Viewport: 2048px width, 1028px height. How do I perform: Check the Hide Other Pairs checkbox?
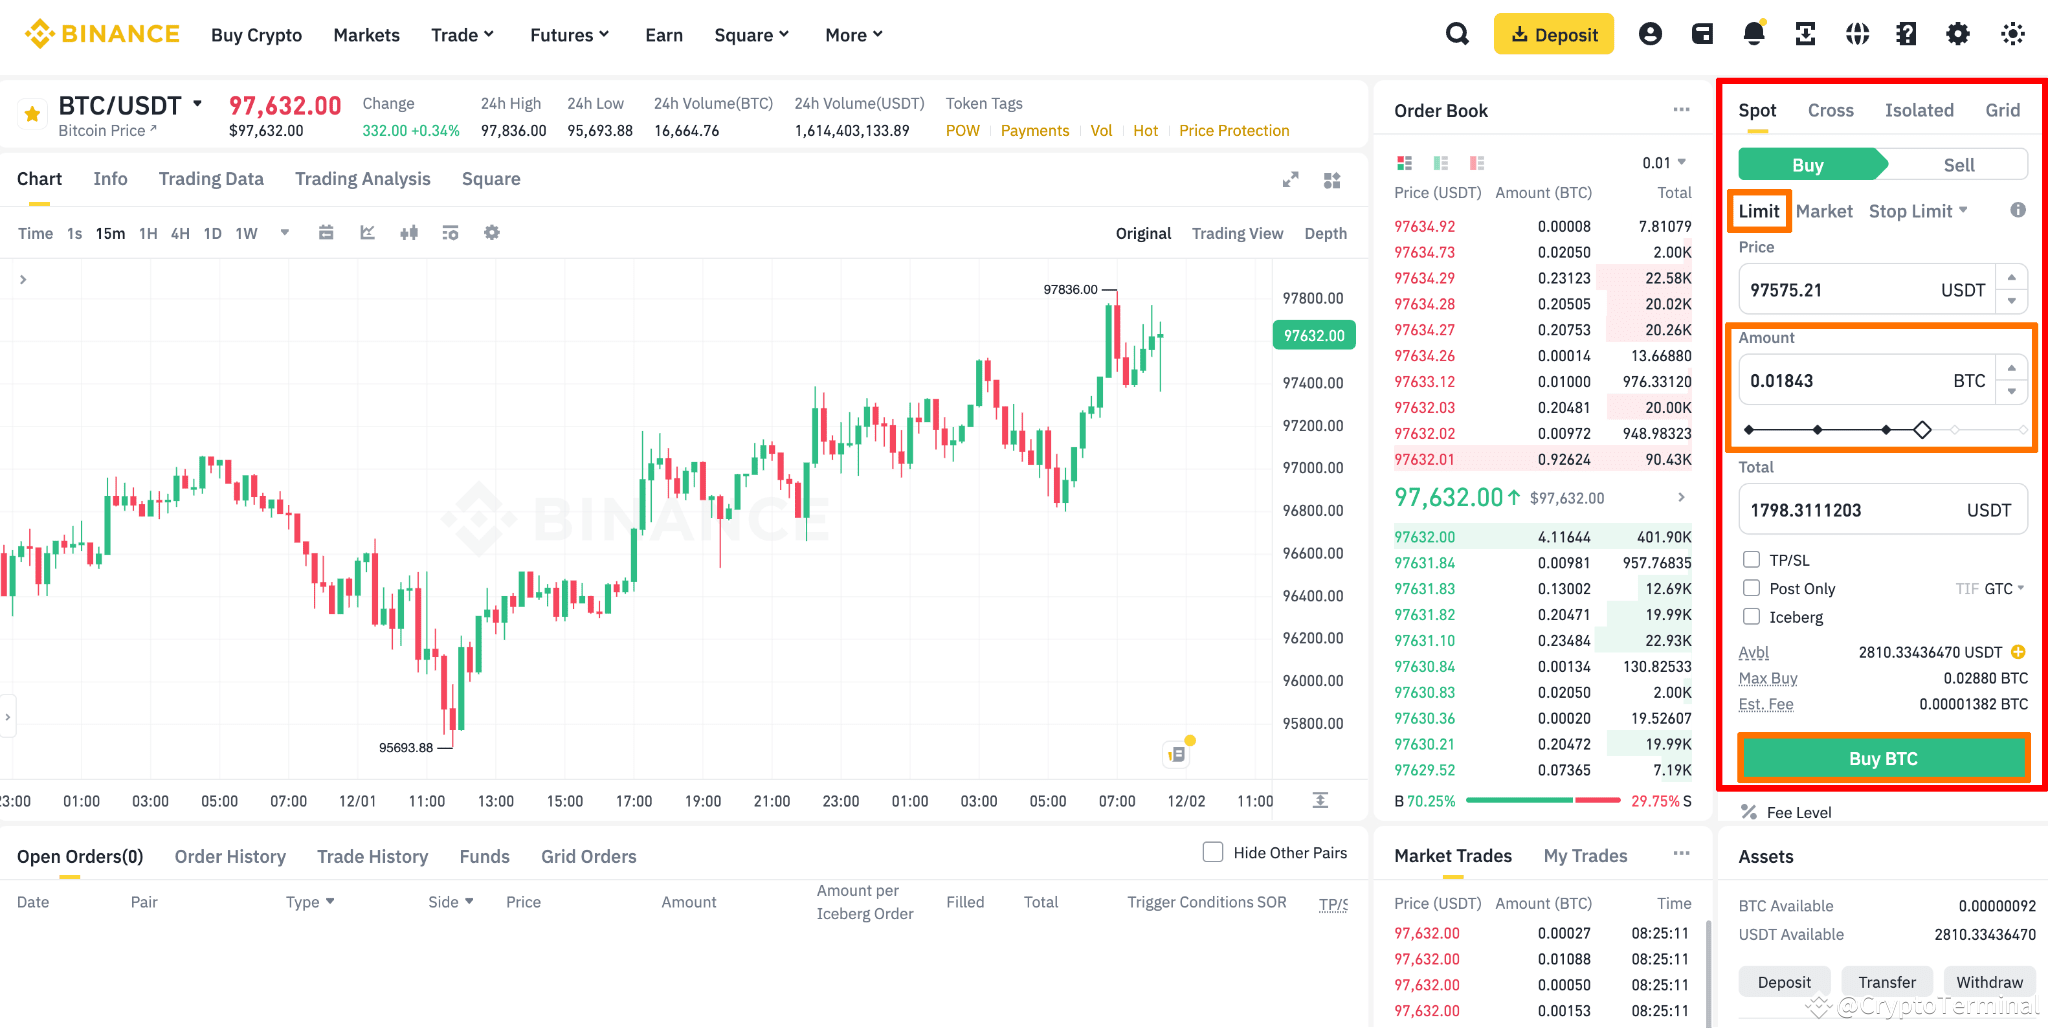[1213, 852]
